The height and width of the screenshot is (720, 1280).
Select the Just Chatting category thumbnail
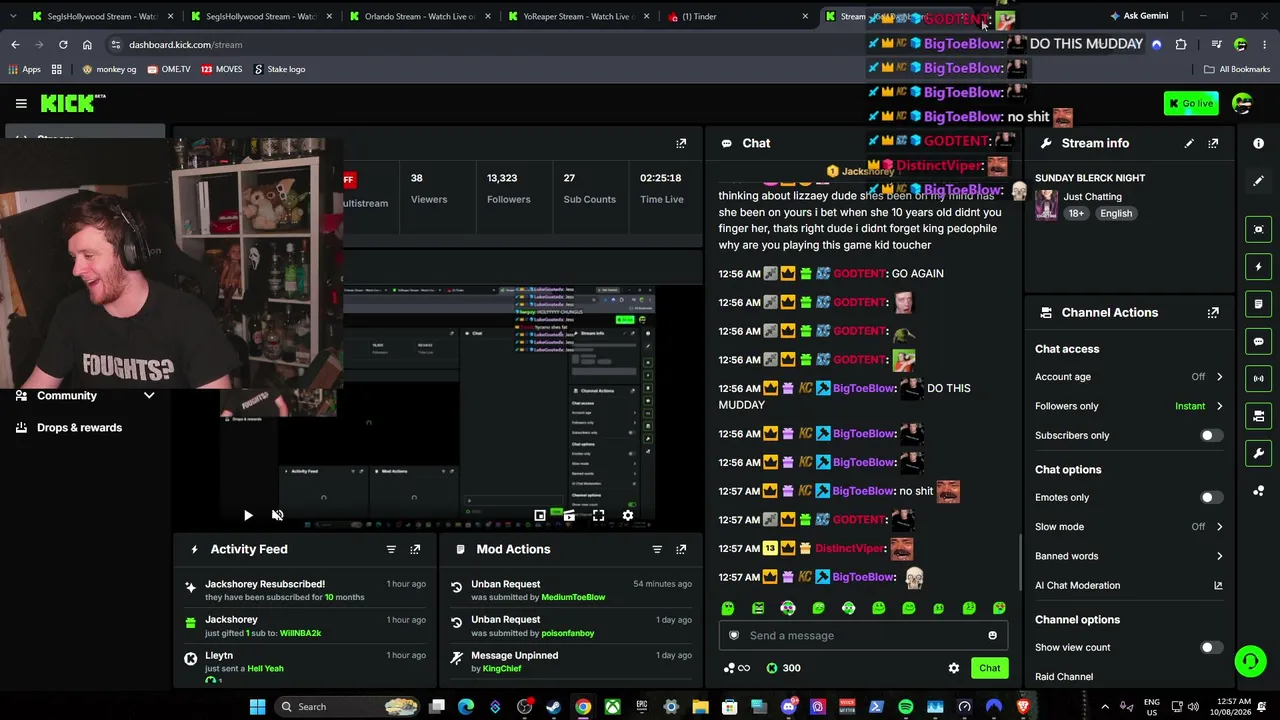pyautogui.click(x=1046, y=204)
